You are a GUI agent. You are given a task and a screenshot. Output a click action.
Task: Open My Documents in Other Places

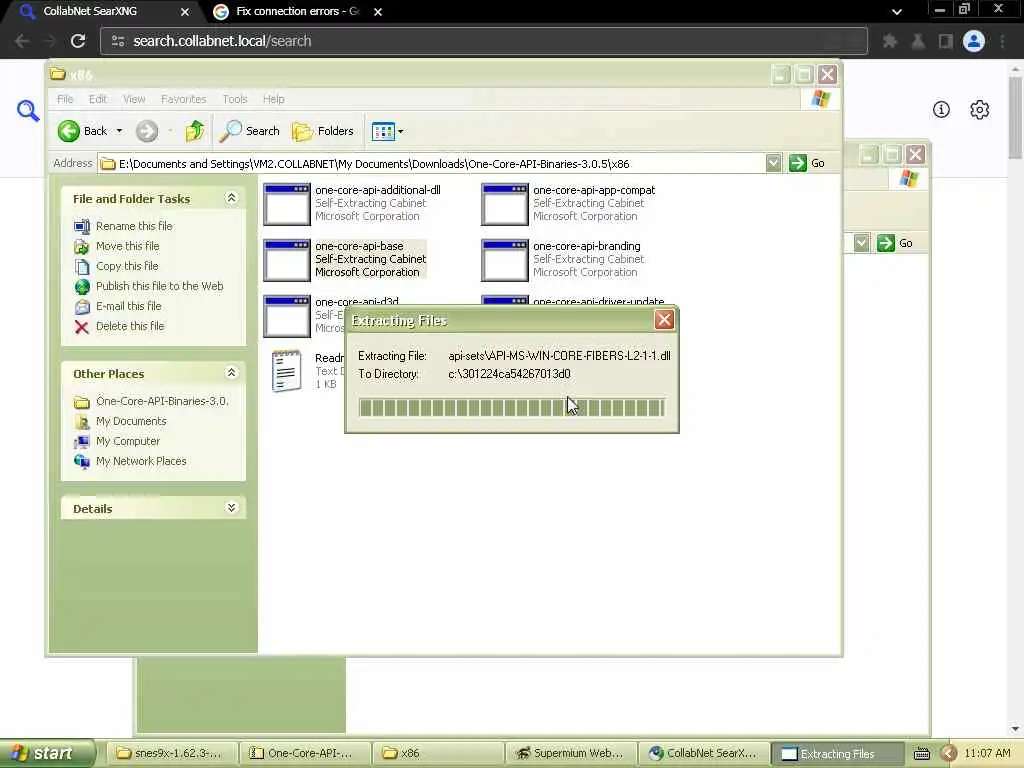[x=131, y=421]
